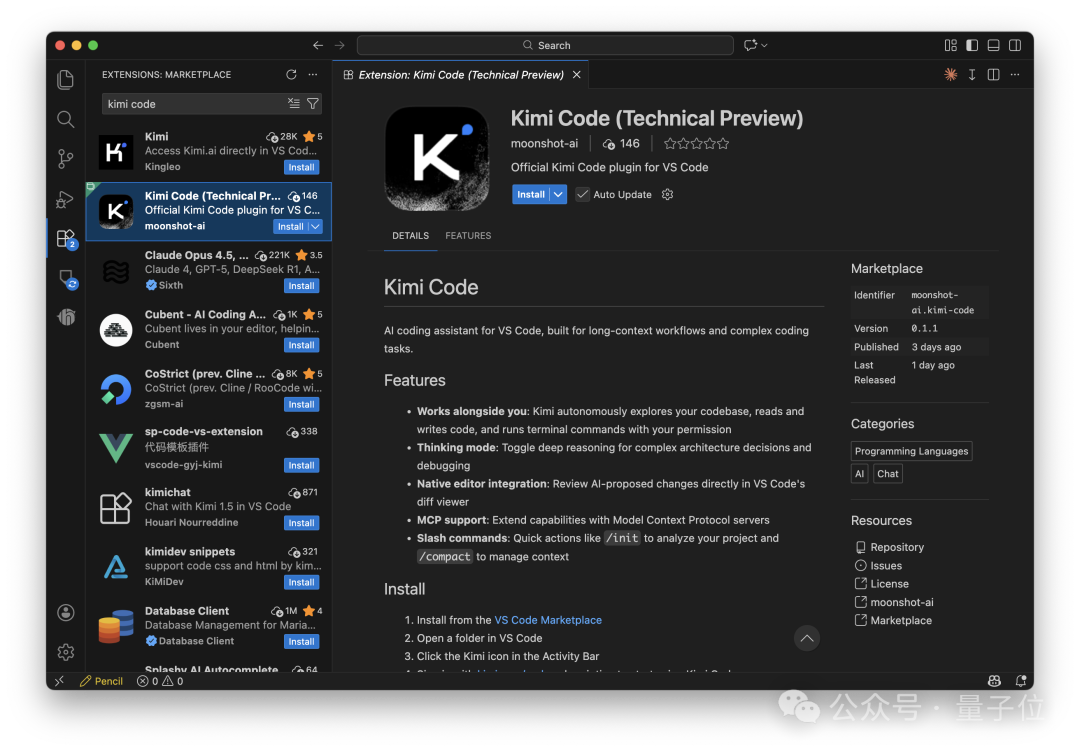Image resolution: width=1080 pixels, height=751 pixels.
Task: Open the Manage gear in activity bar
Action: click(65, 652)
